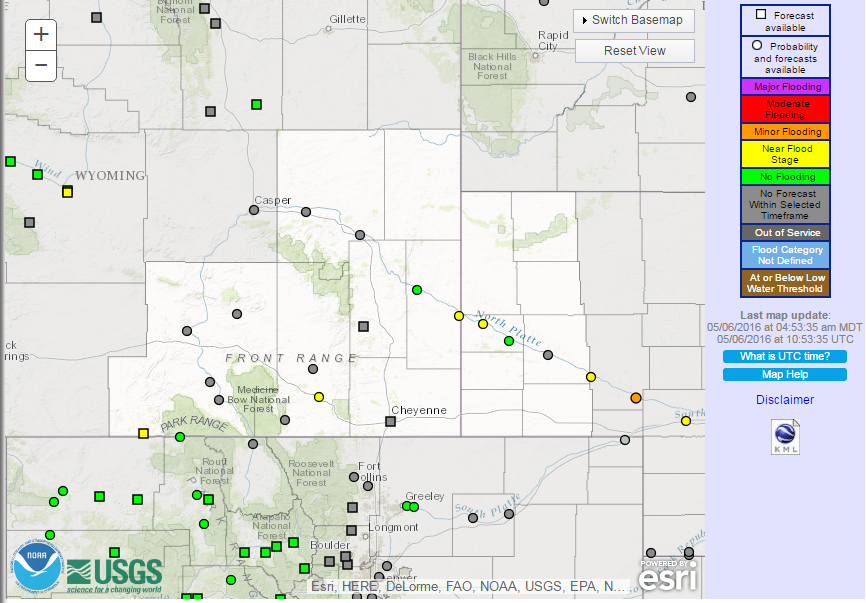Select the Minor Flooding legend swatch
The image size is (866, 603).
785,132
